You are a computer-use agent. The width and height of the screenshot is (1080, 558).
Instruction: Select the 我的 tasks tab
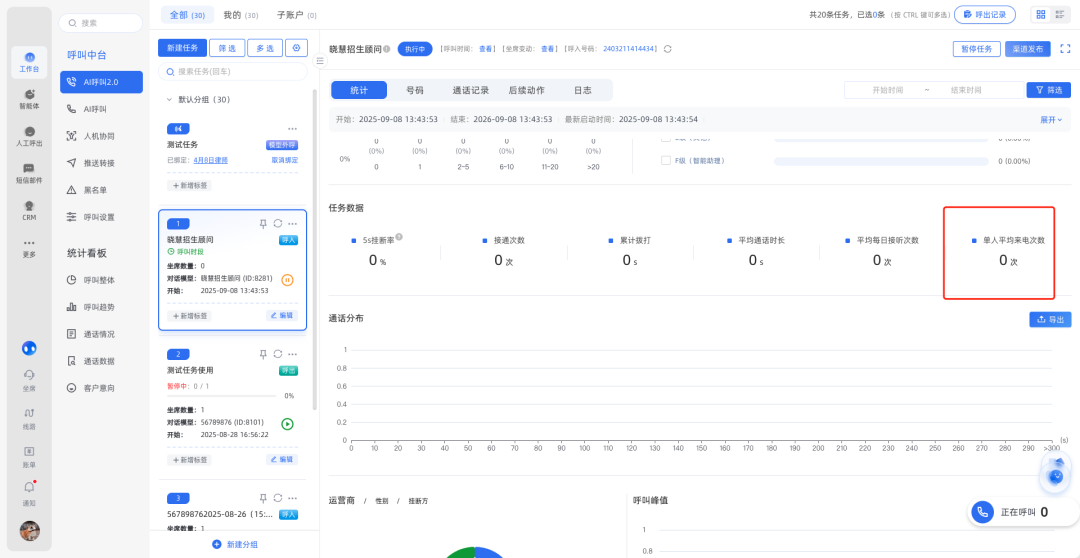click(x=240, y=15)
